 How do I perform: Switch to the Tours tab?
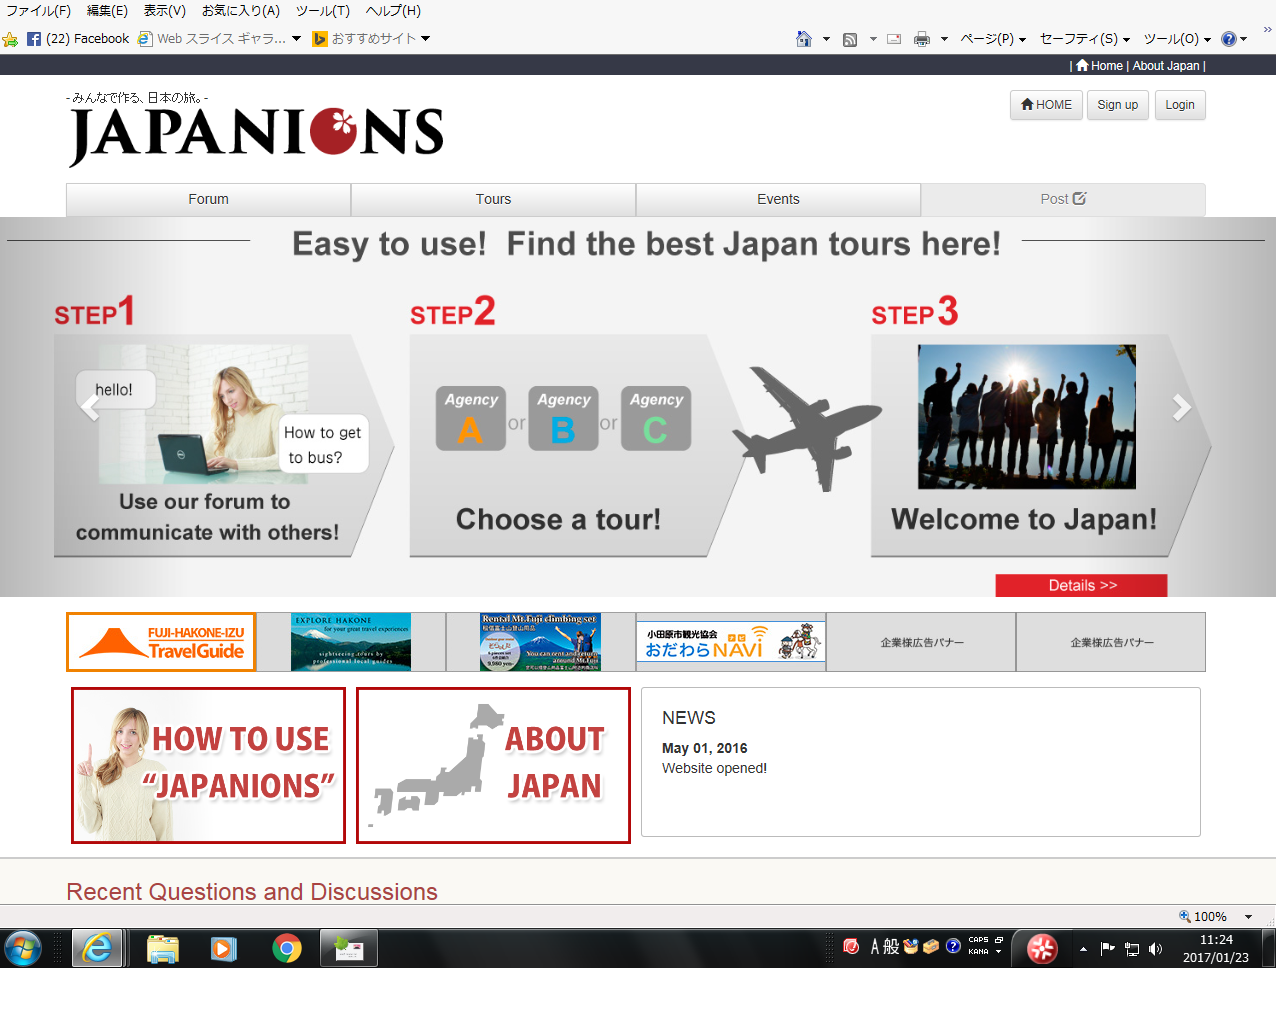click(493, 200)
